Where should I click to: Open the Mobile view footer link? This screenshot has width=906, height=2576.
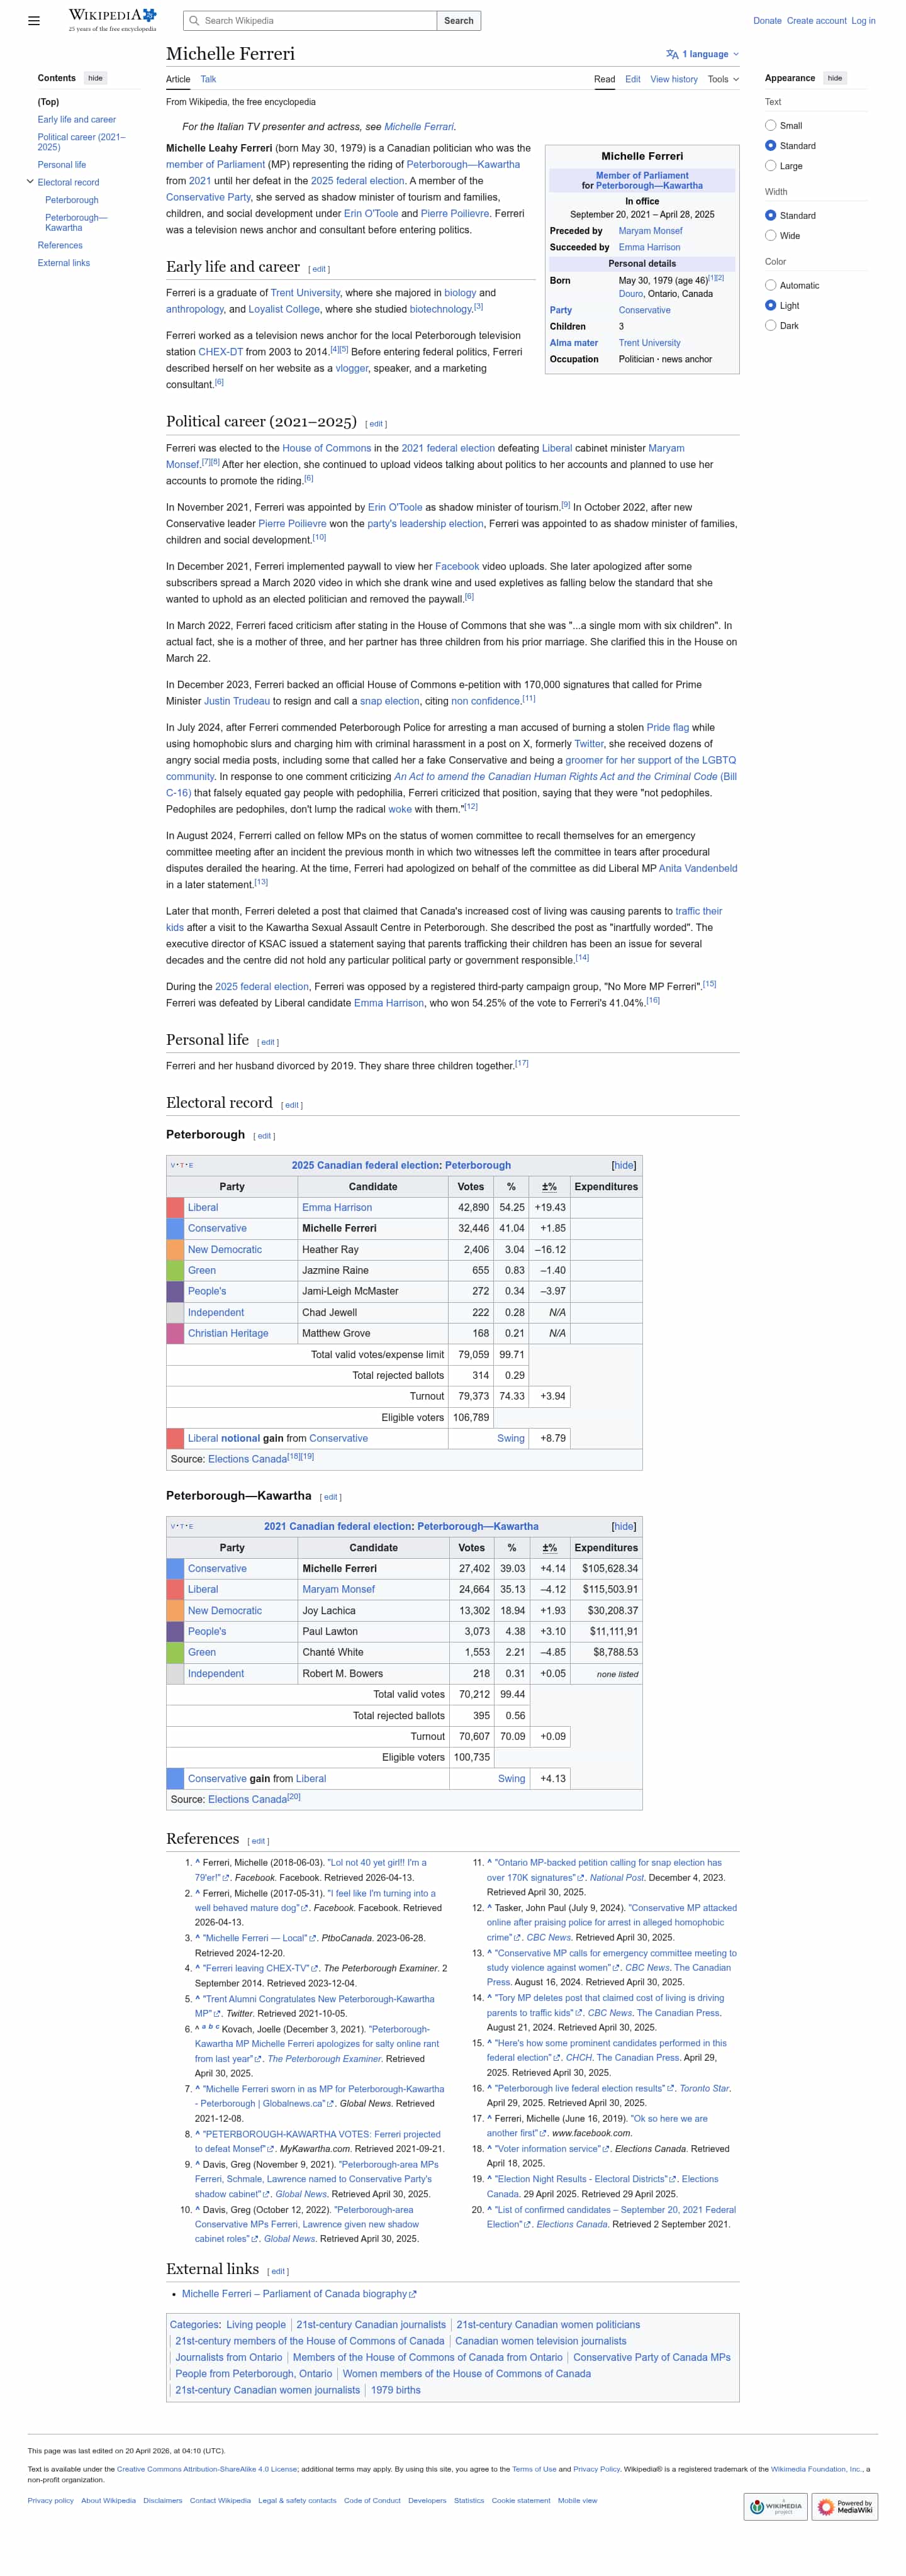coord(577,2501)
